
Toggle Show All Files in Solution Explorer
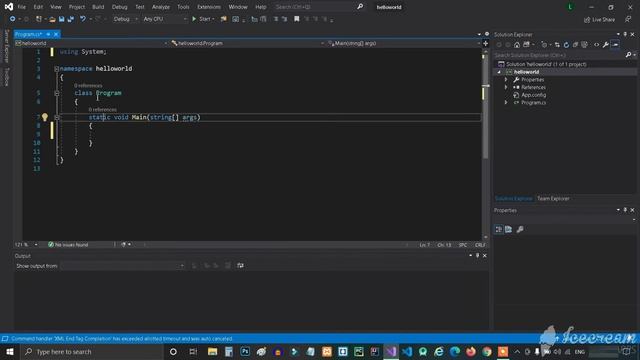click(584, 44)
